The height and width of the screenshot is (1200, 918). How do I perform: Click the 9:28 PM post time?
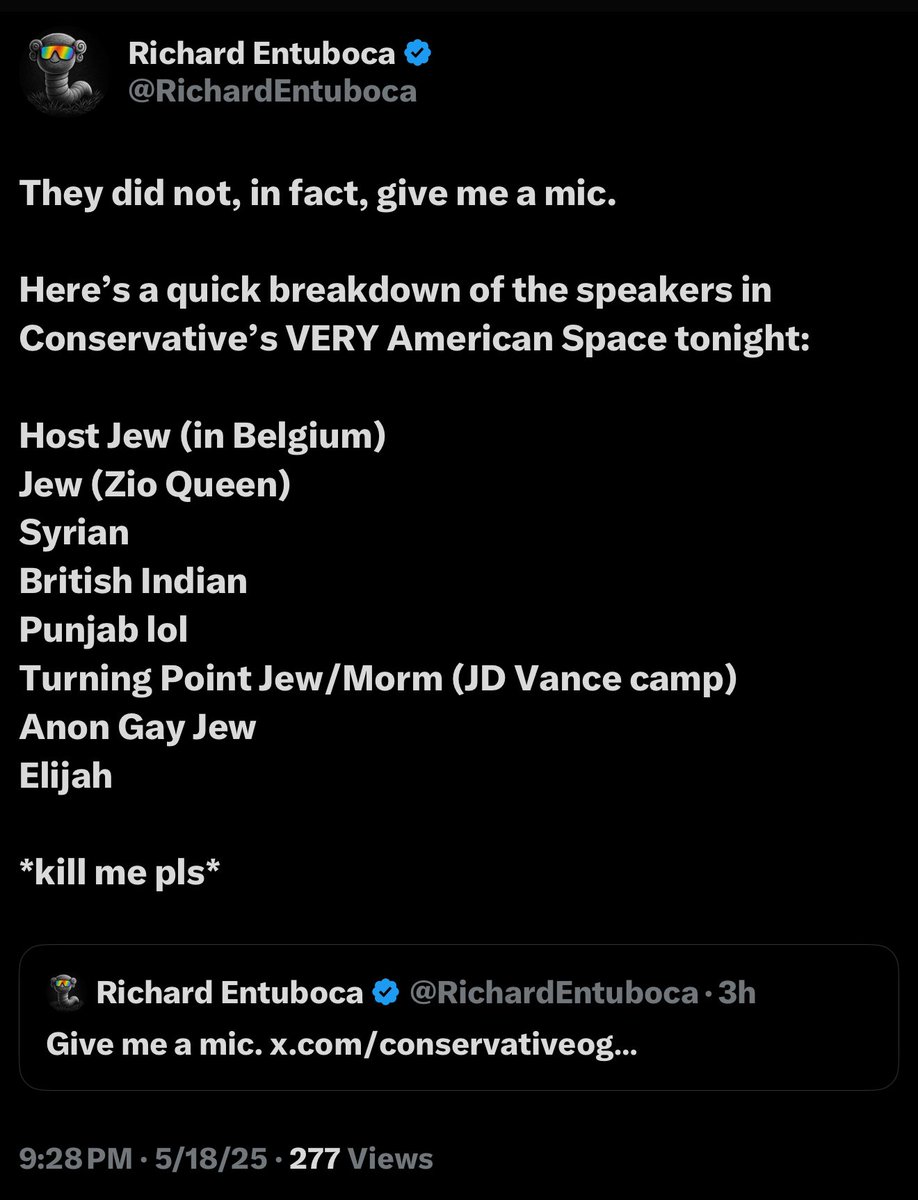tap(76, 1158)
